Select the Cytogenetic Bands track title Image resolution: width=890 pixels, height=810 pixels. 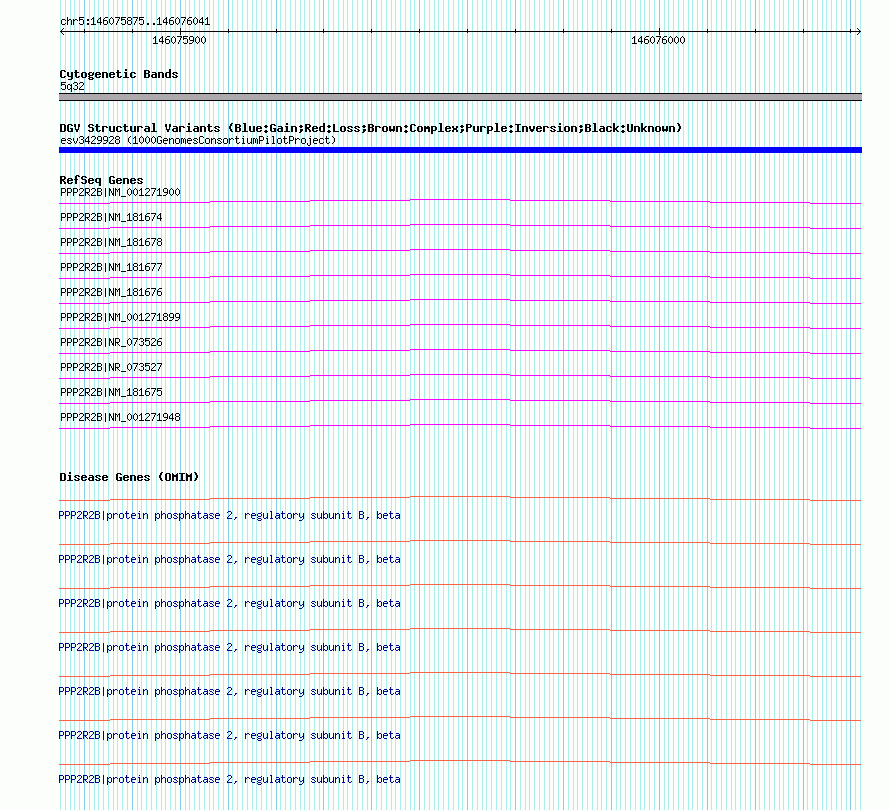119,74
